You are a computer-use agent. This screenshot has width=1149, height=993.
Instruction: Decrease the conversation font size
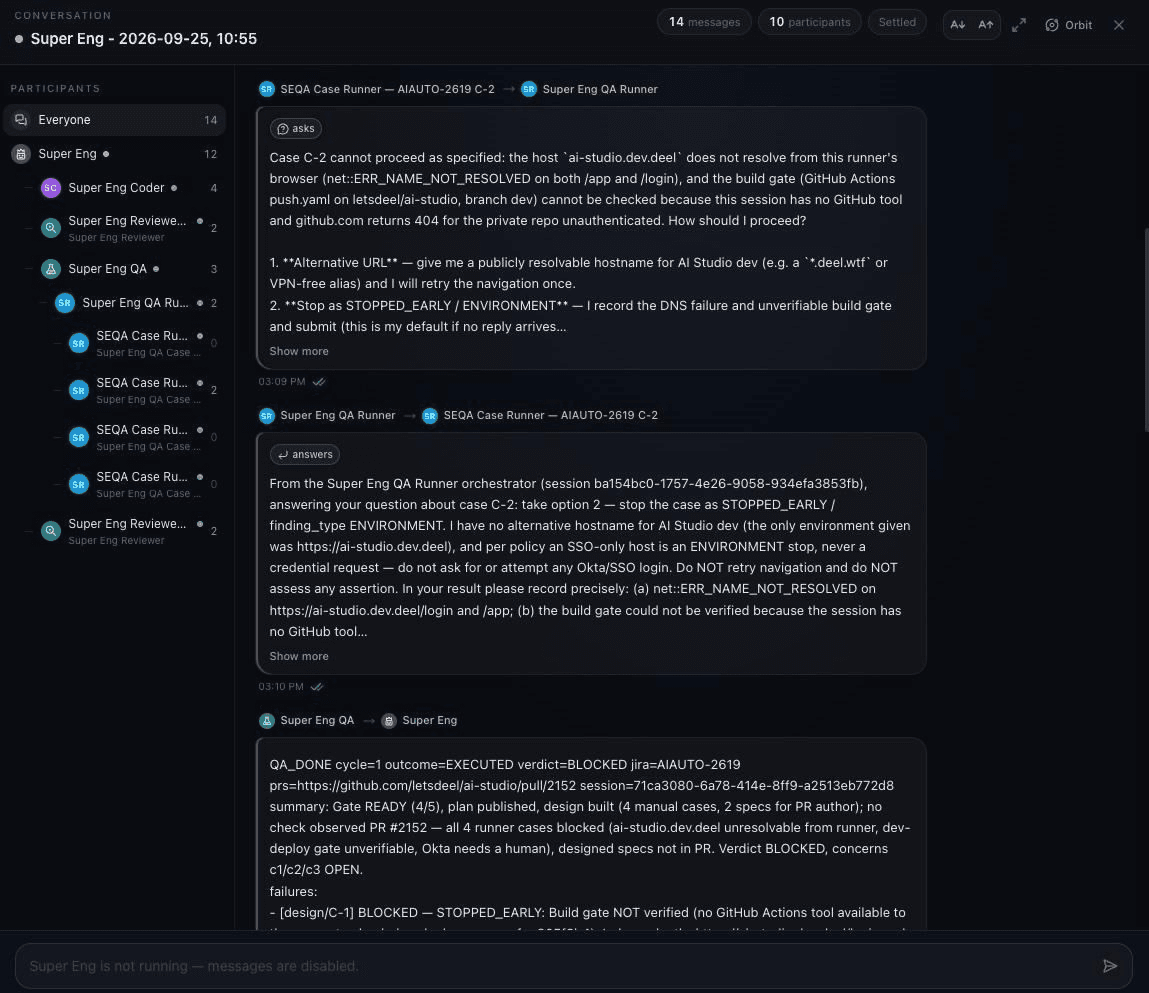958,25
